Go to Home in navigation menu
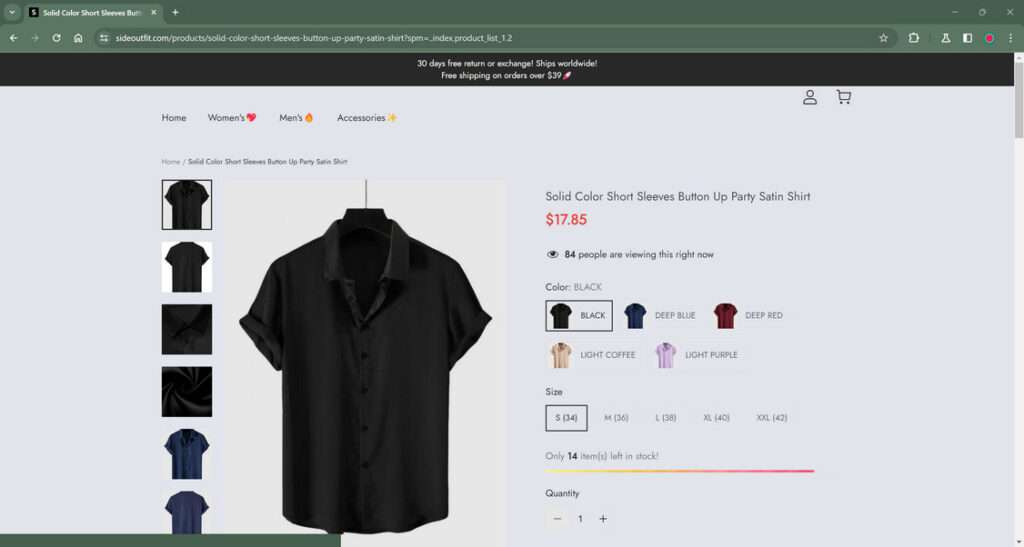Image resolution: width=1024 pixels, height=547 pixels. [x=174, y=117]
